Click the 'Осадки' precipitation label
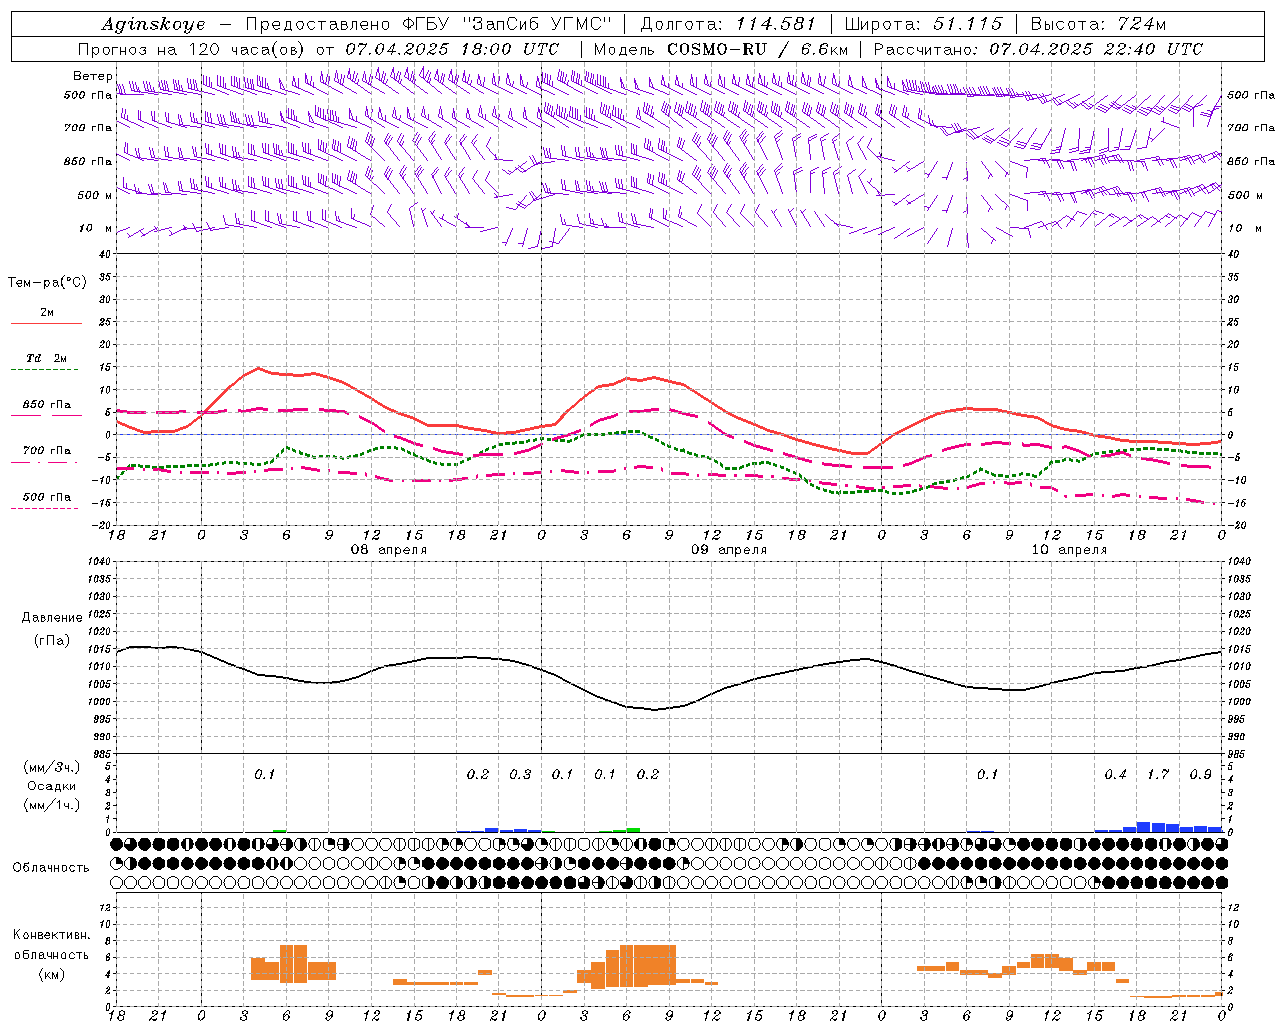Viewport: 1280px width, 1024px height. click(x=52, y=786)
